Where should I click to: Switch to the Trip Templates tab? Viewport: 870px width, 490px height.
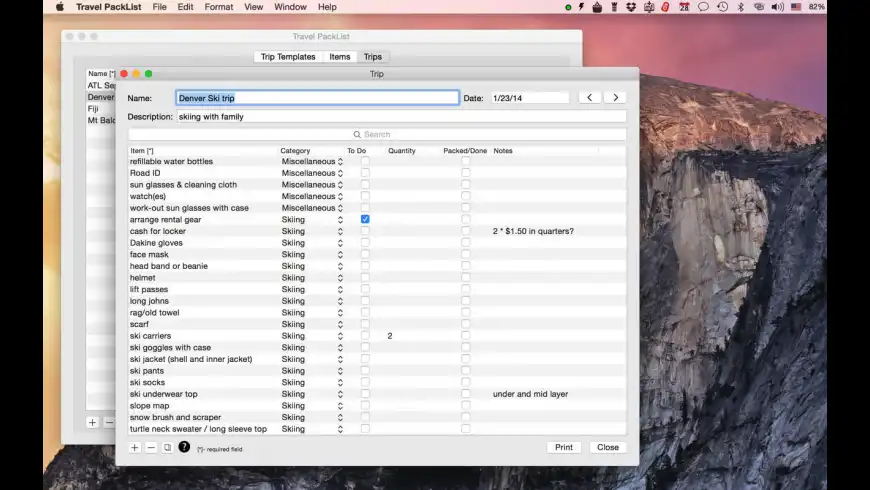coord(288,57)
